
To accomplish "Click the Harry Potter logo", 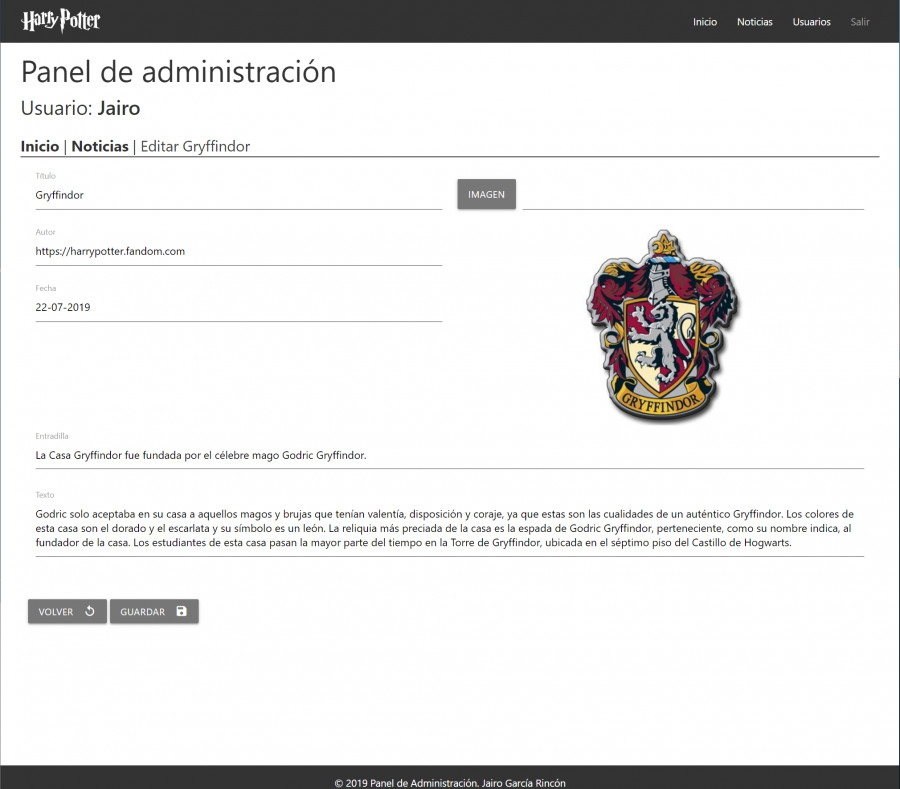I will tap(60, 21).
